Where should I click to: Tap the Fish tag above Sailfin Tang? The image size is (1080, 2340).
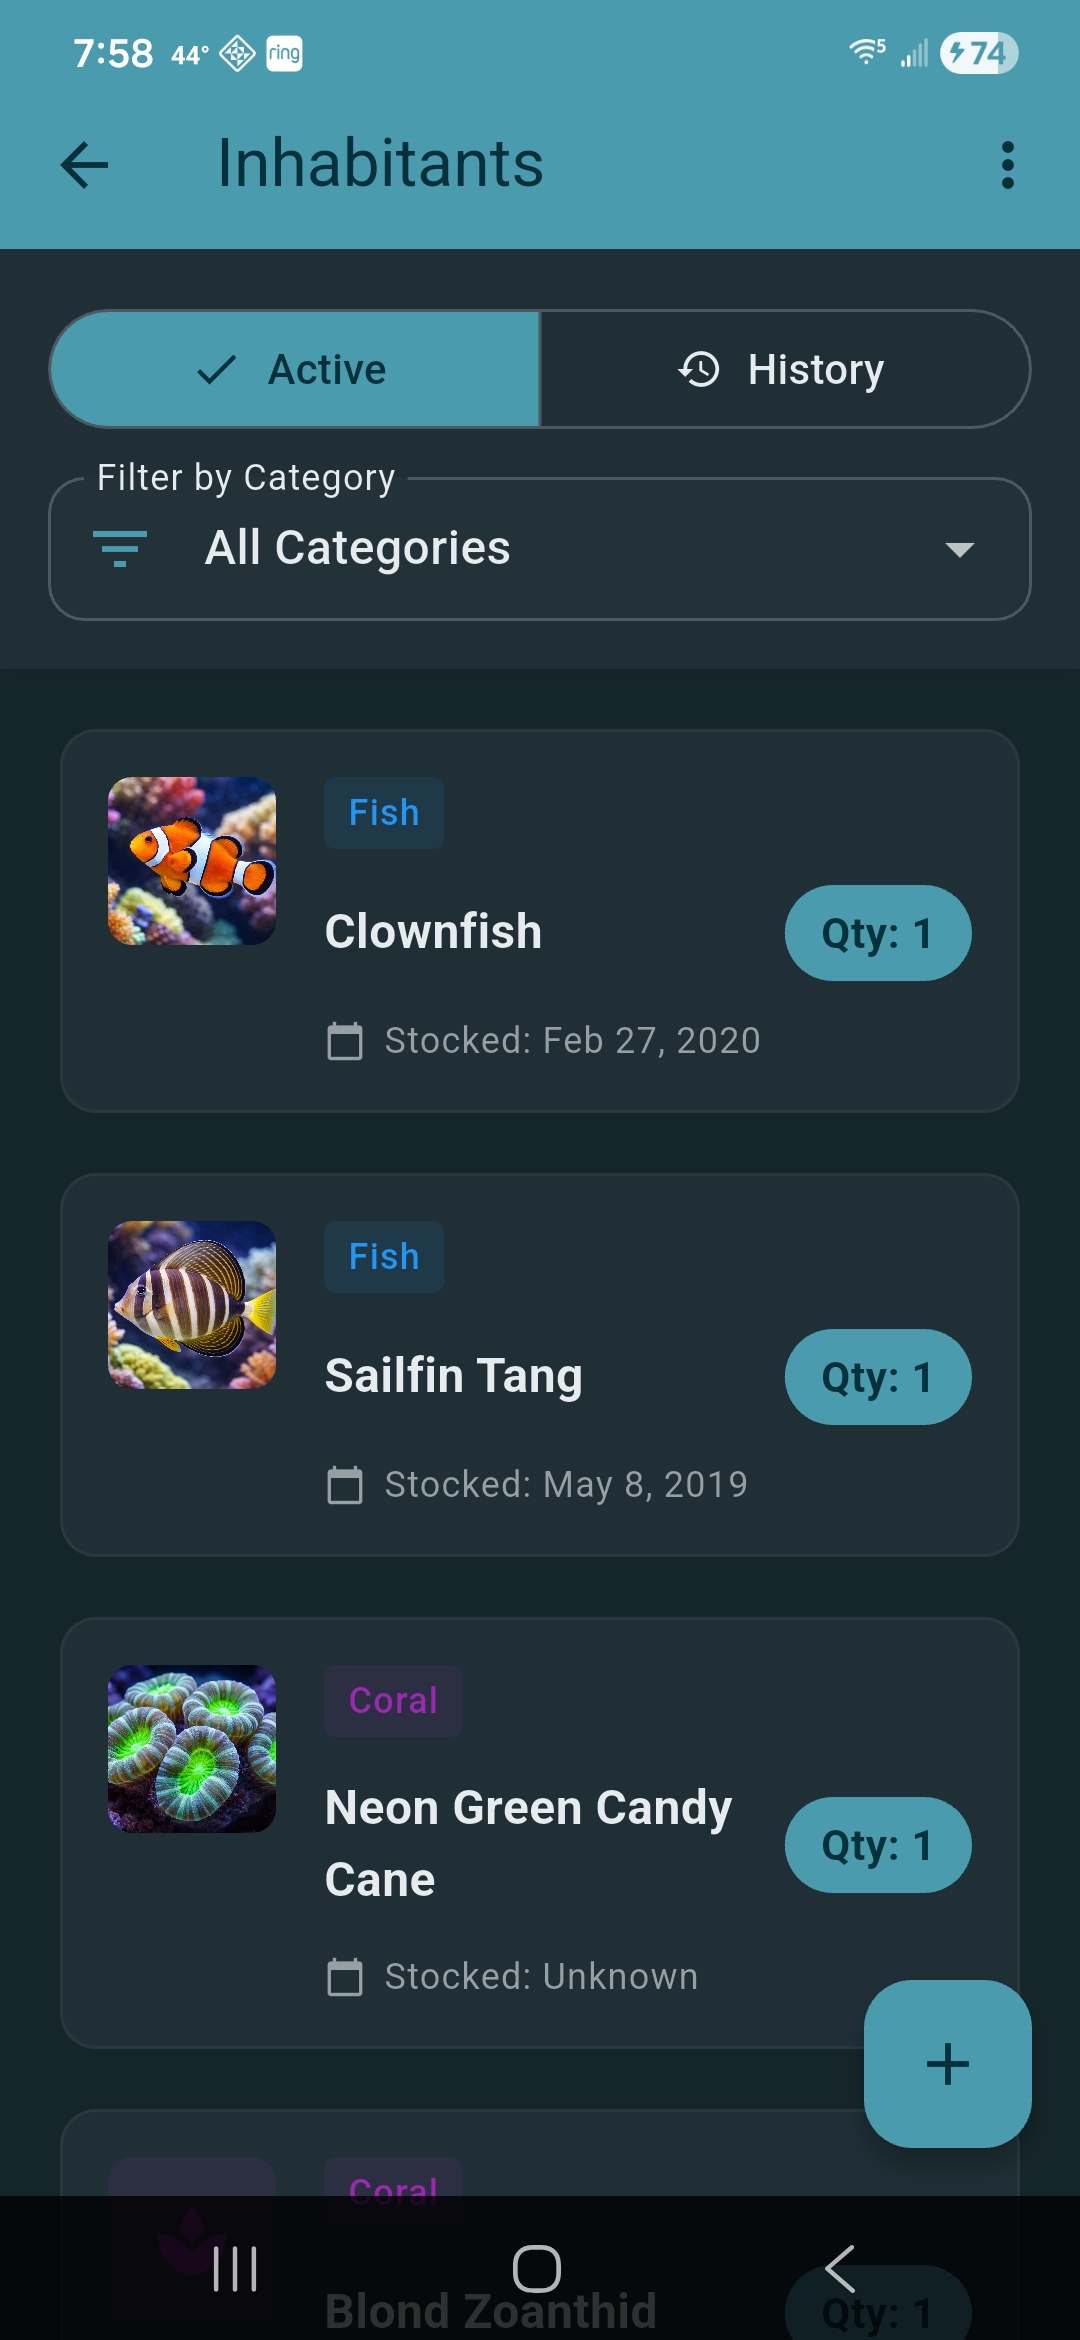point(384,1257)
